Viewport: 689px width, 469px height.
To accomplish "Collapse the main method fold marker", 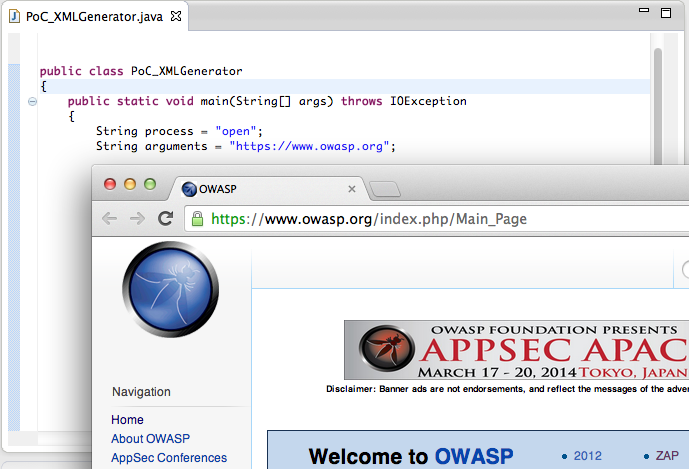I will [x=33, y=102].
